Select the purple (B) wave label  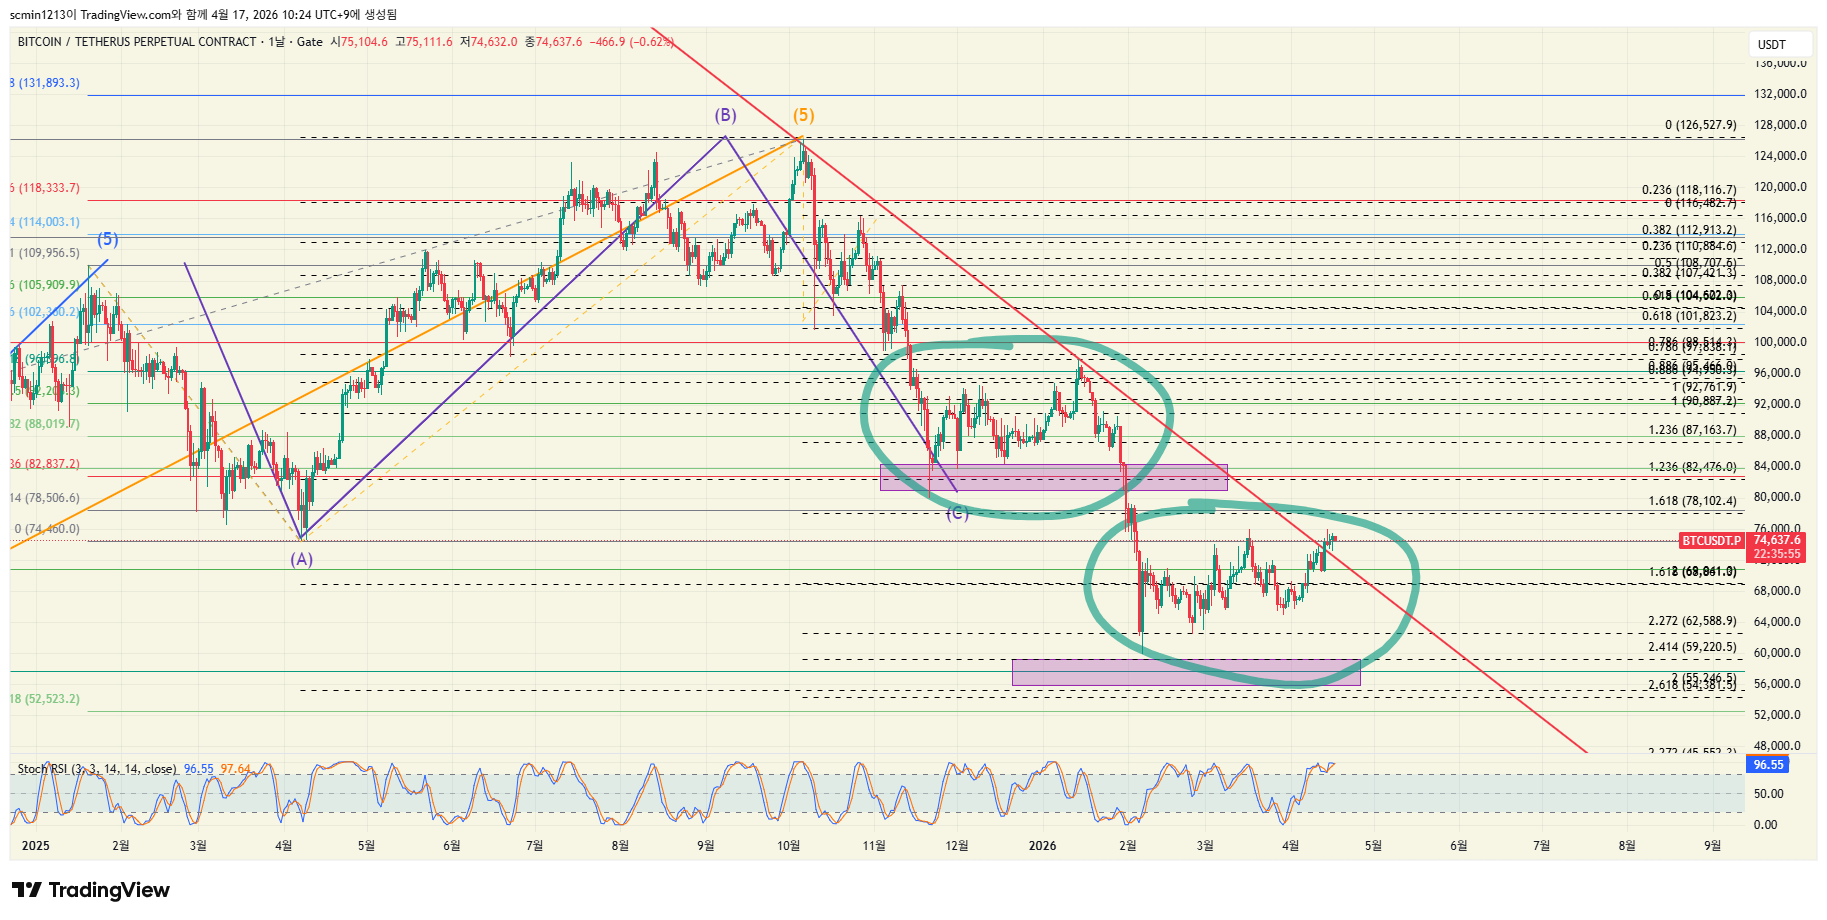tap(725, 115)
